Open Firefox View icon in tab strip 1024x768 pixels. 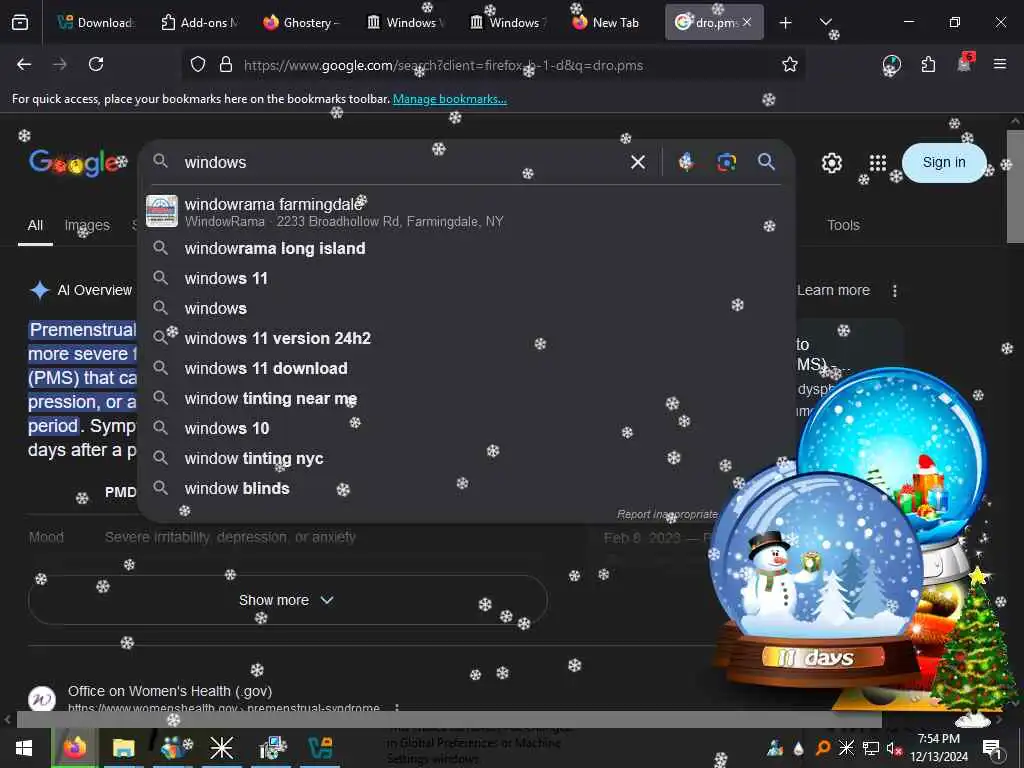(x=20, y=23)
